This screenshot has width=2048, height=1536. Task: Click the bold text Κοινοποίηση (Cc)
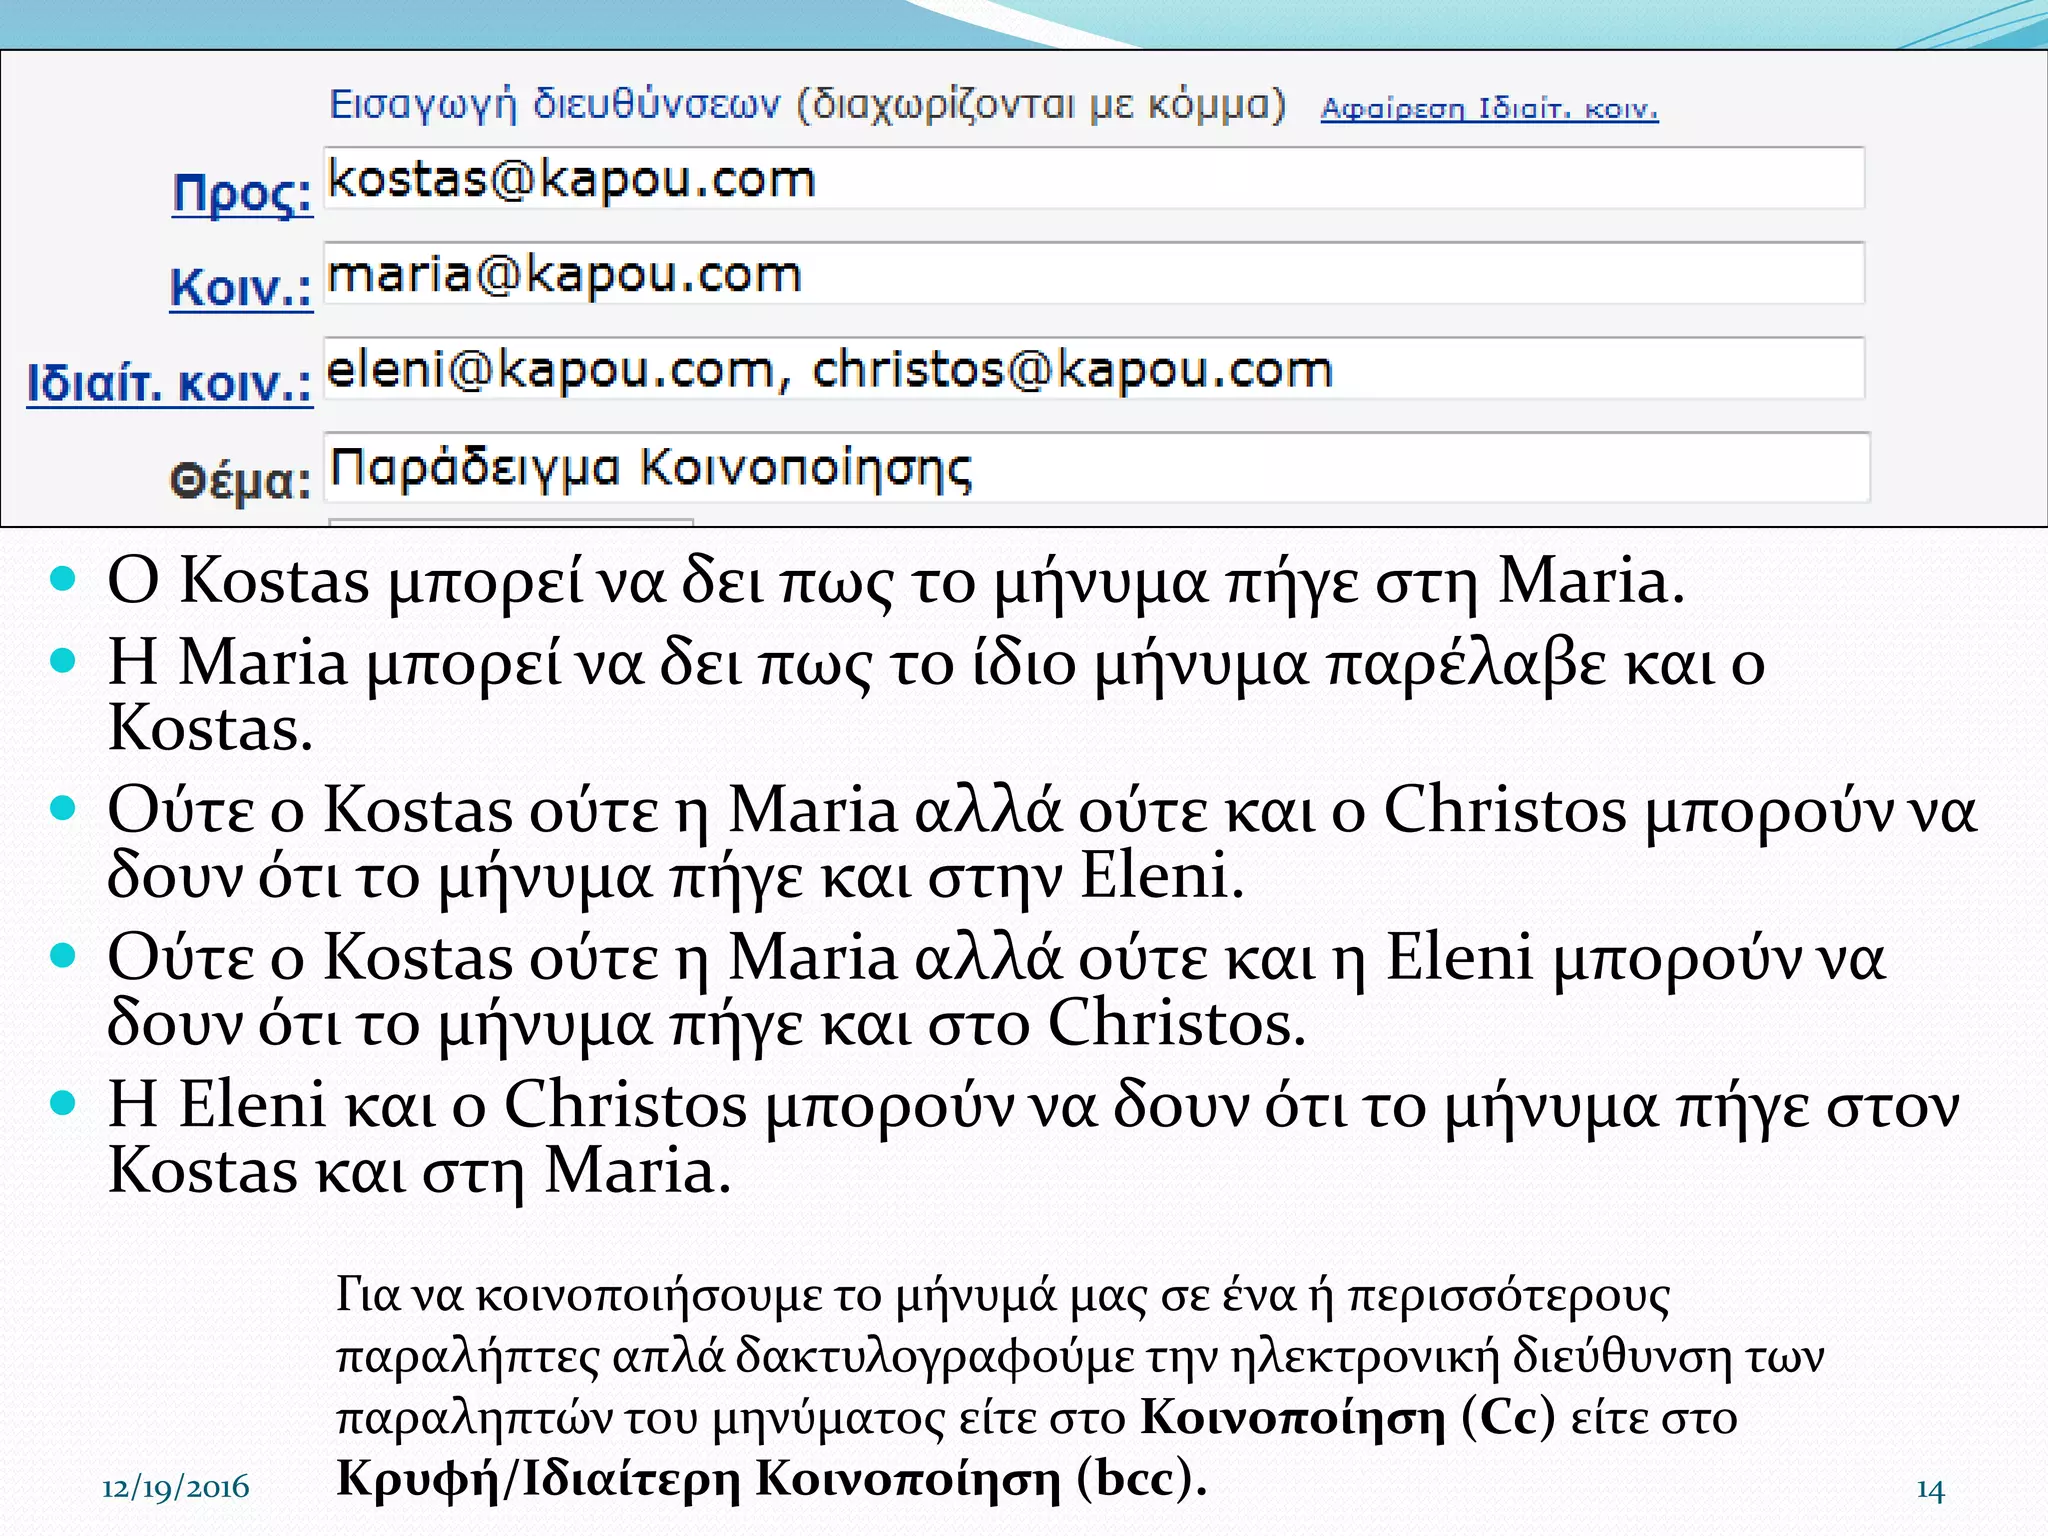(1348, 1417)
